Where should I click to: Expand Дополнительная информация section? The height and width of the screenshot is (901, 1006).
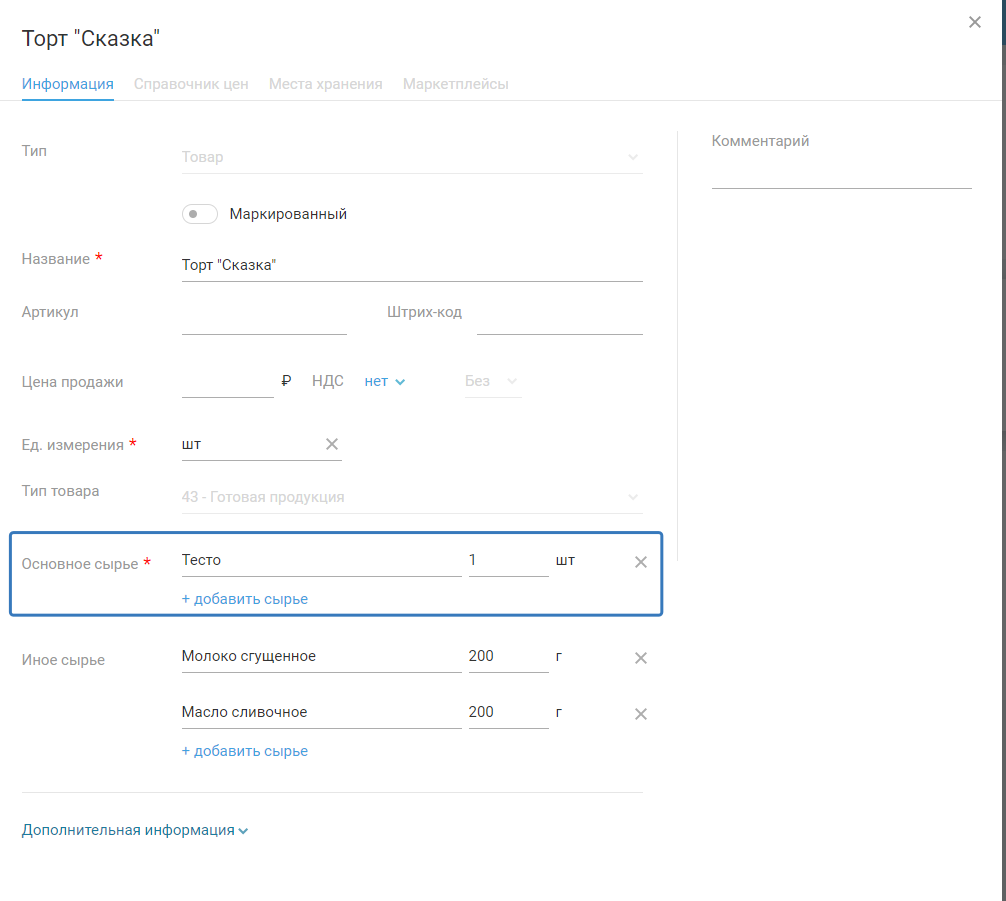(x=134, y=830)
